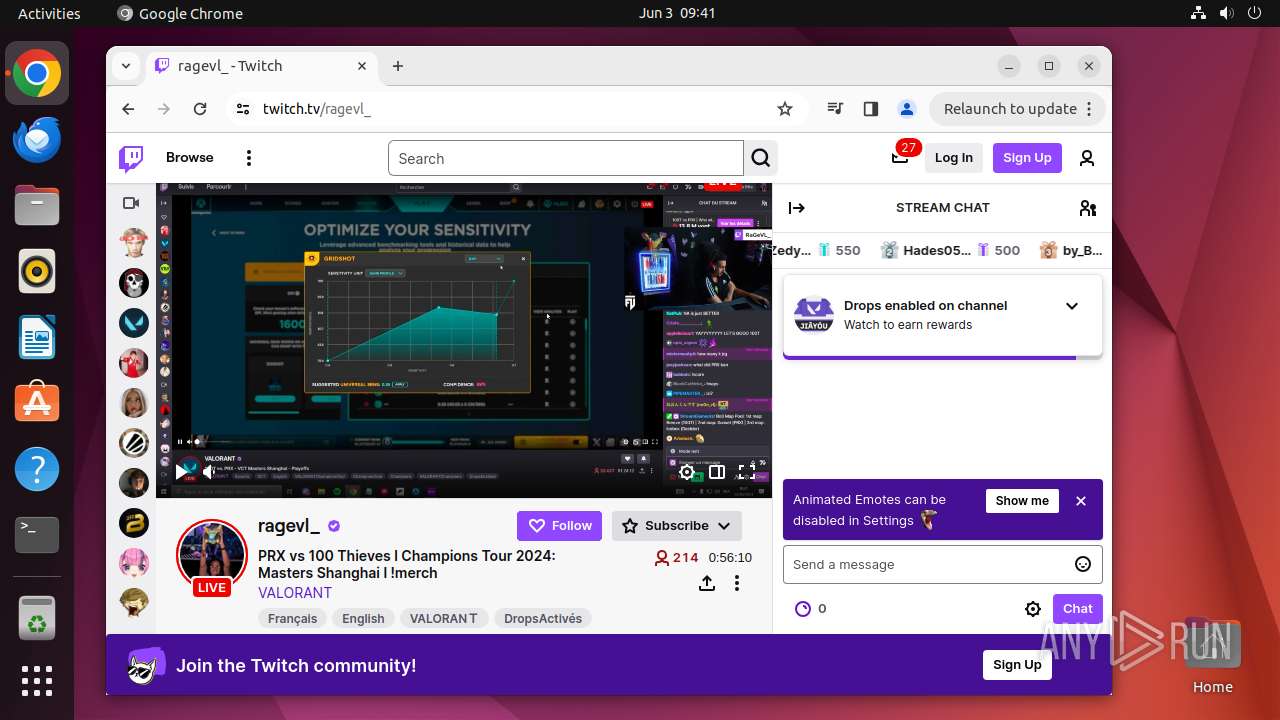
Task: Play the stream video
Action: pos(182,471)
